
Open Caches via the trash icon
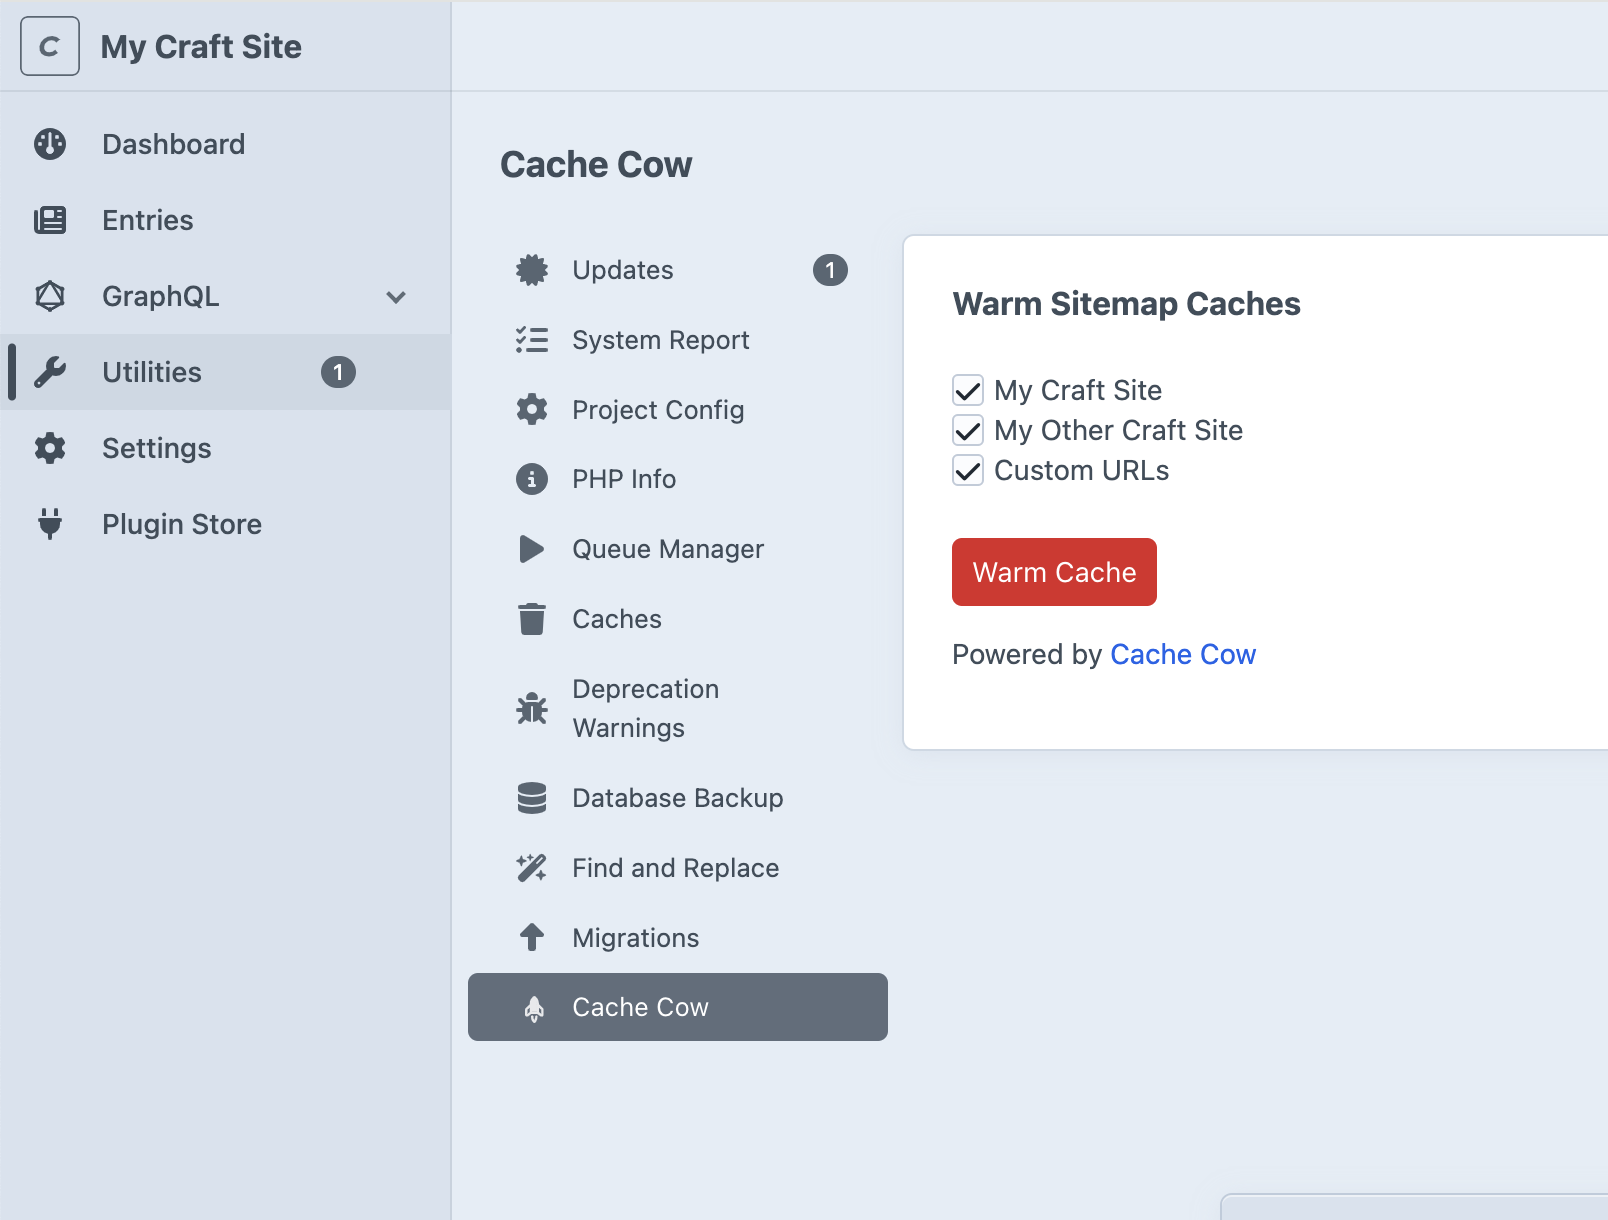(x=532, y=619)
